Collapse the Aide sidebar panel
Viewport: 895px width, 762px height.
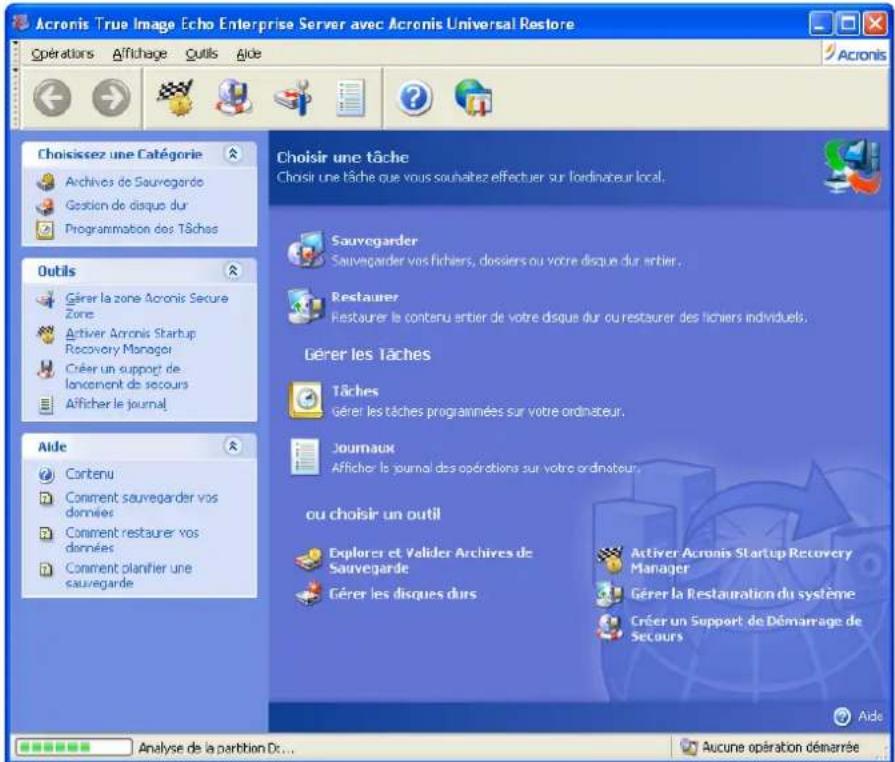[x=233, y=446]
